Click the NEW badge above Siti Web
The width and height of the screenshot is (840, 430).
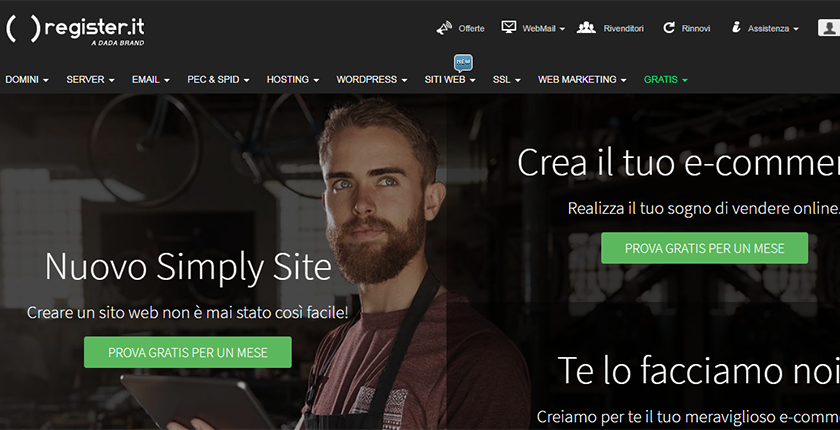463,62
